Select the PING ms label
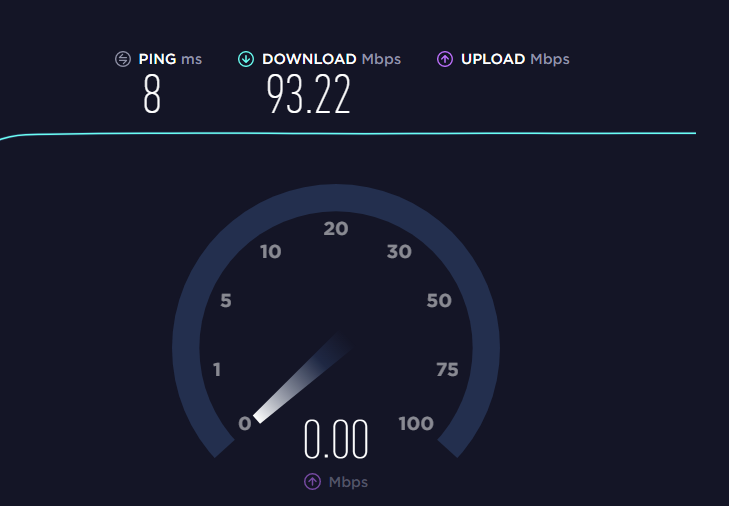The width and height of the screenshot is (729, 506). (x=170, y=59)
